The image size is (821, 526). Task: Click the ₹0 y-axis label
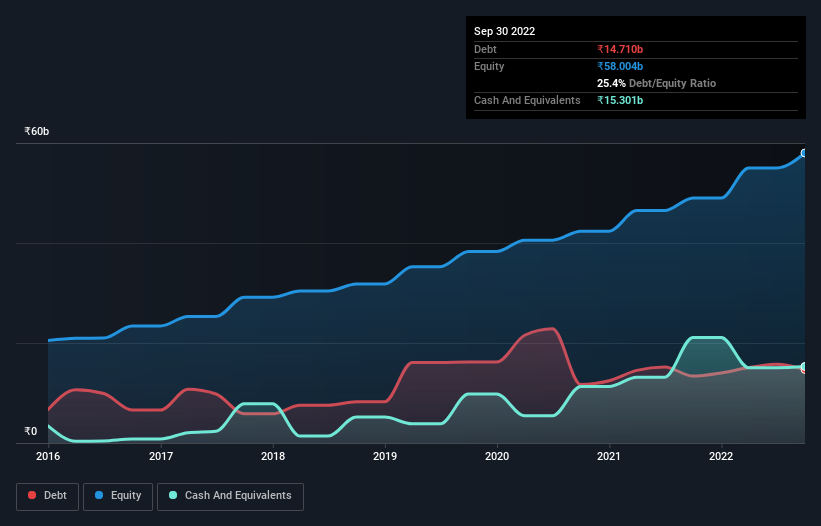(x=31, y=431)
